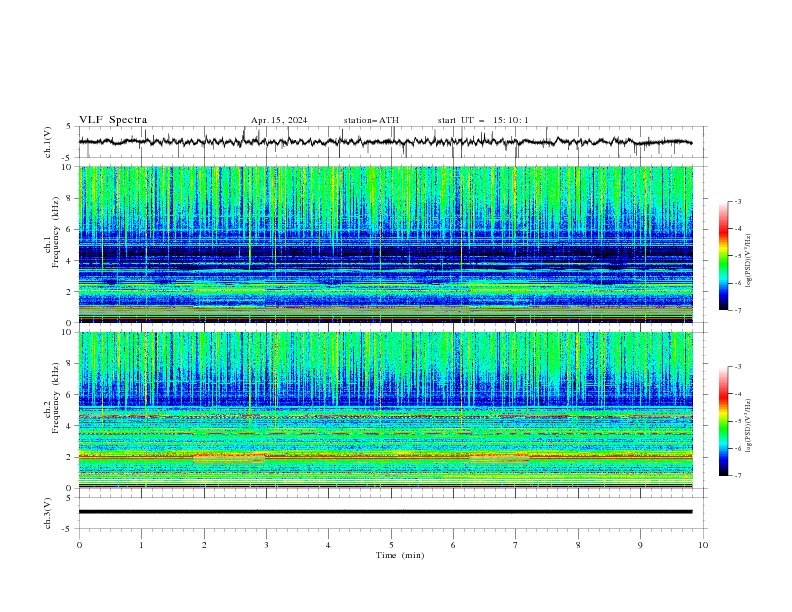Click the ch.1 (V) waveform axis label
The image size is (792, 612).
[x=48, y=142]
